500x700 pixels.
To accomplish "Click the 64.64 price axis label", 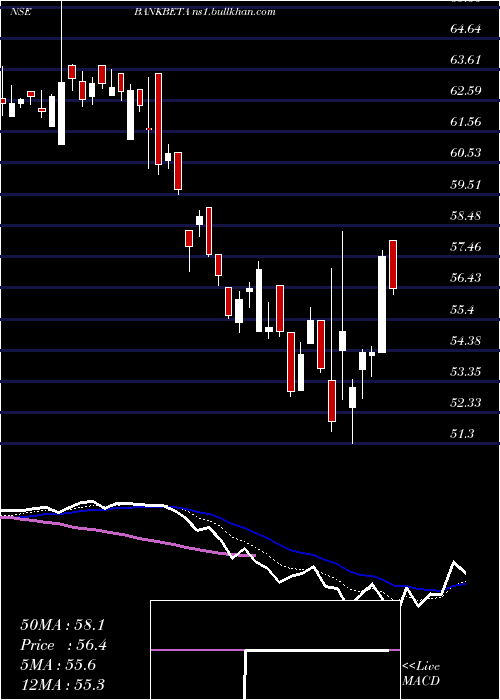I will pyautogui.click(x=466, y=29).
